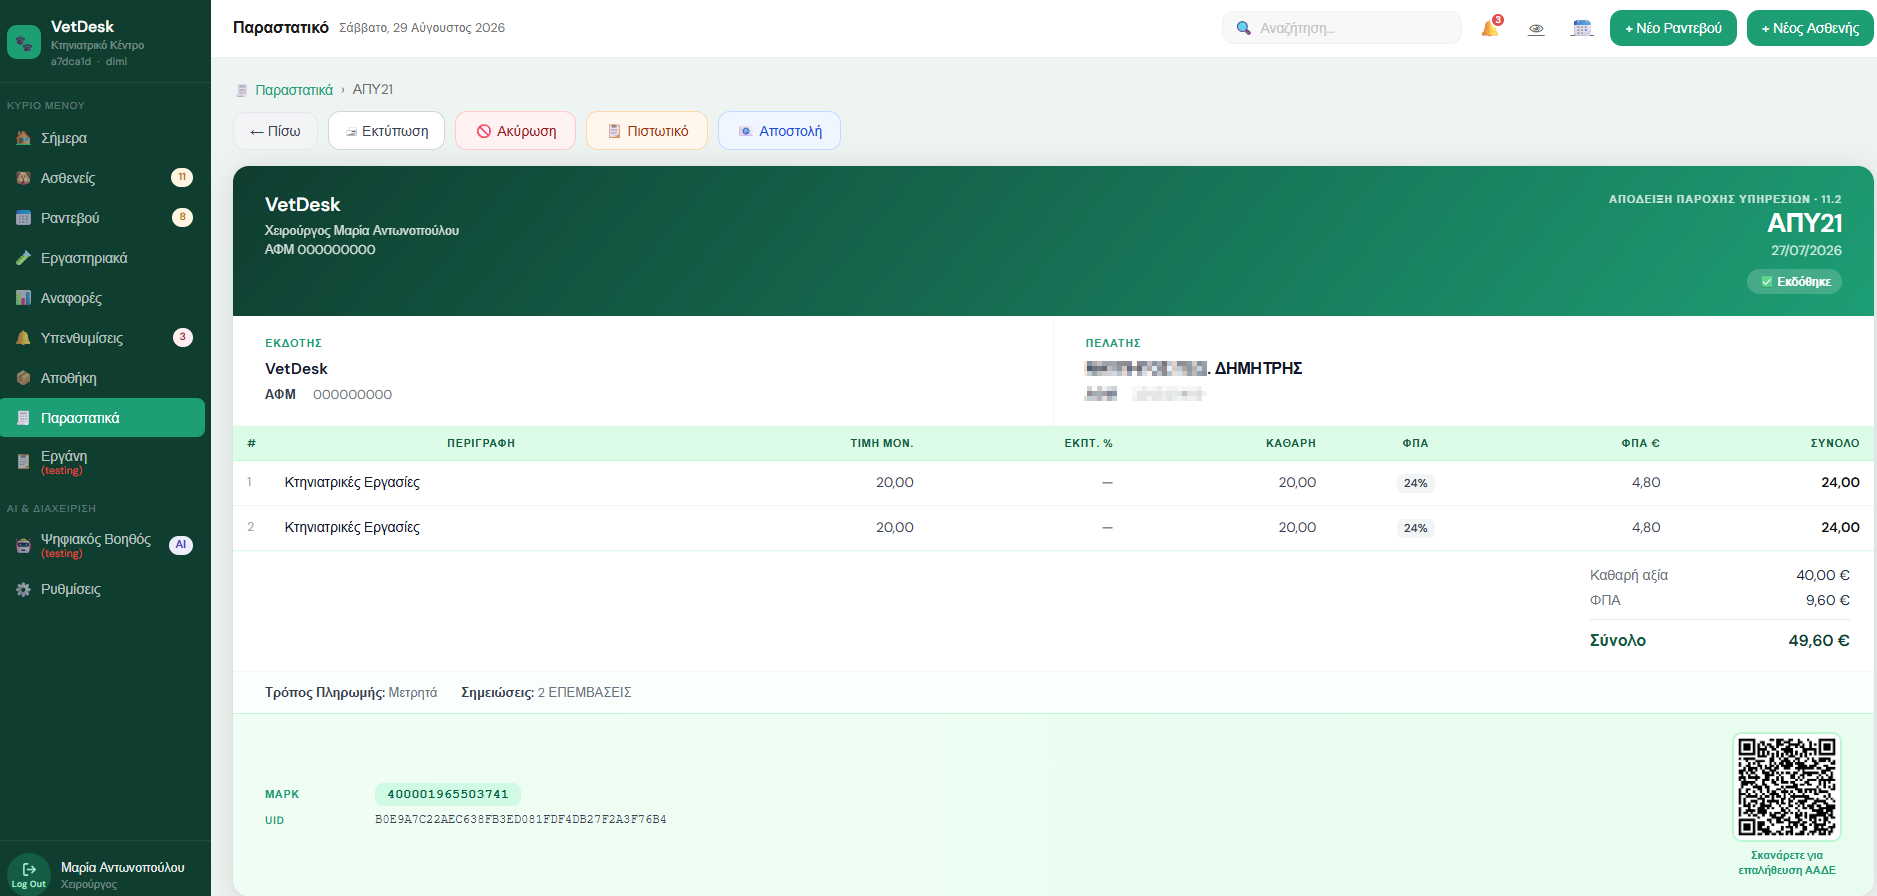Go to Ραντεβού menu item
The image size is (1877, 896).
tap(102, 218)
